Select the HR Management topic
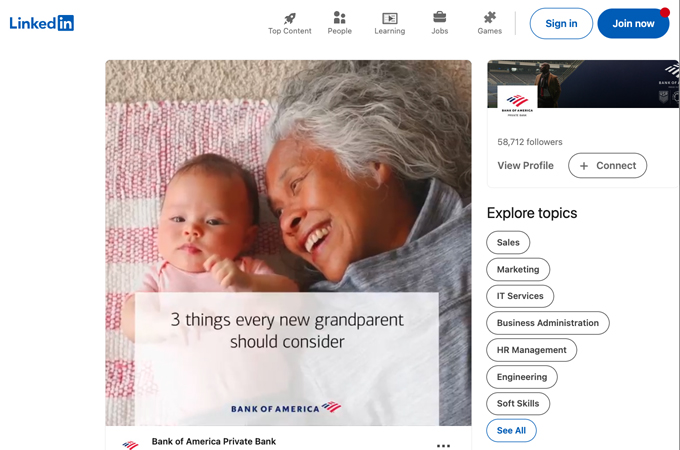 click(x=531, y=350)
